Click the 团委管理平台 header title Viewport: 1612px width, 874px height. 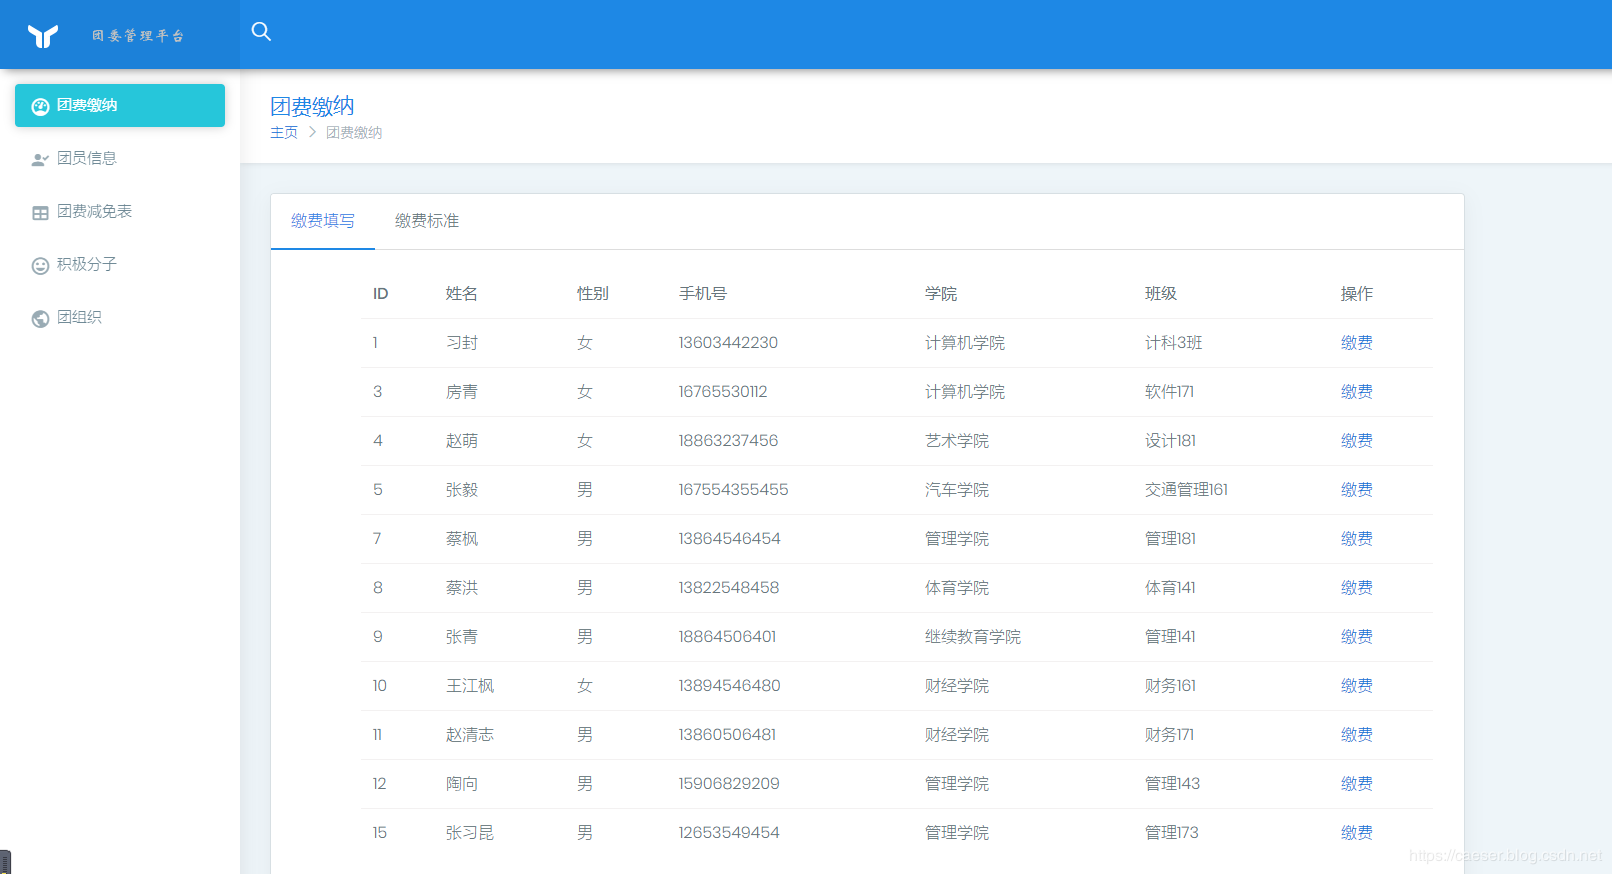coord(138,36)
